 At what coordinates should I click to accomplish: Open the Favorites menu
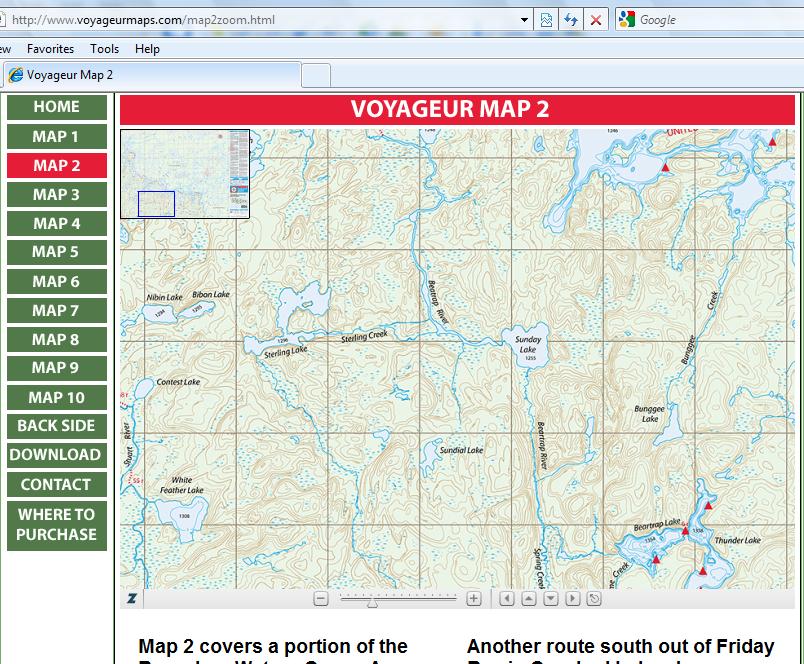click(50, 49)
